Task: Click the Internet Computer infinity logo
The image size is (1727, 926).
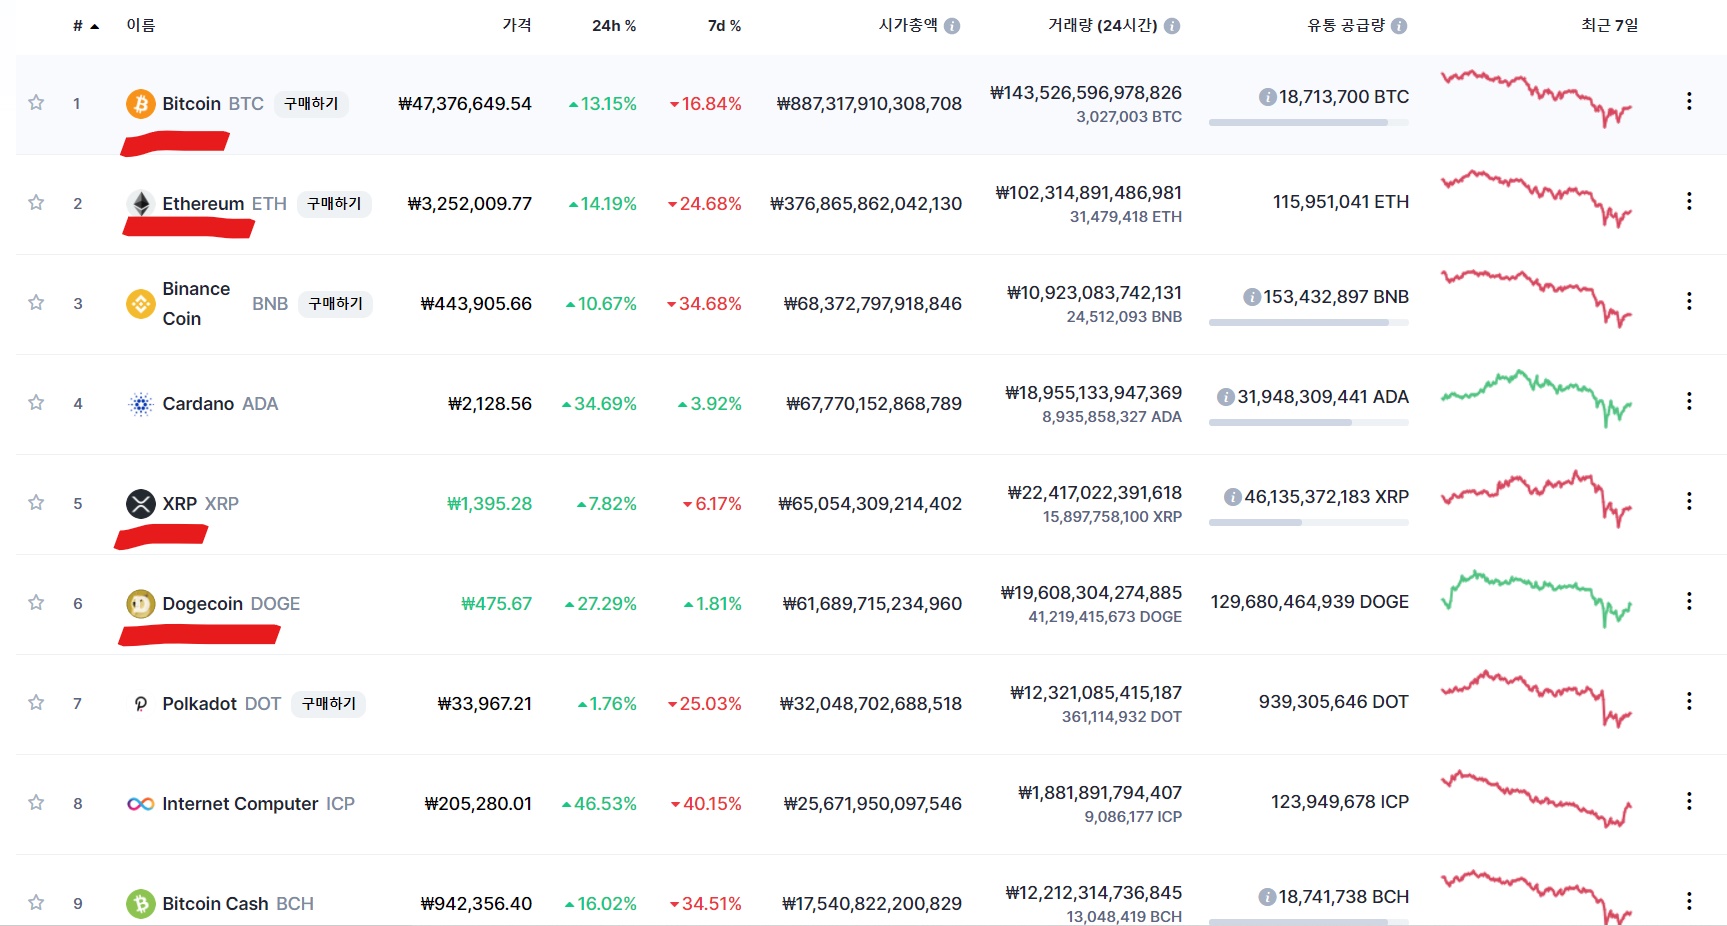Action: coord(140,804)
